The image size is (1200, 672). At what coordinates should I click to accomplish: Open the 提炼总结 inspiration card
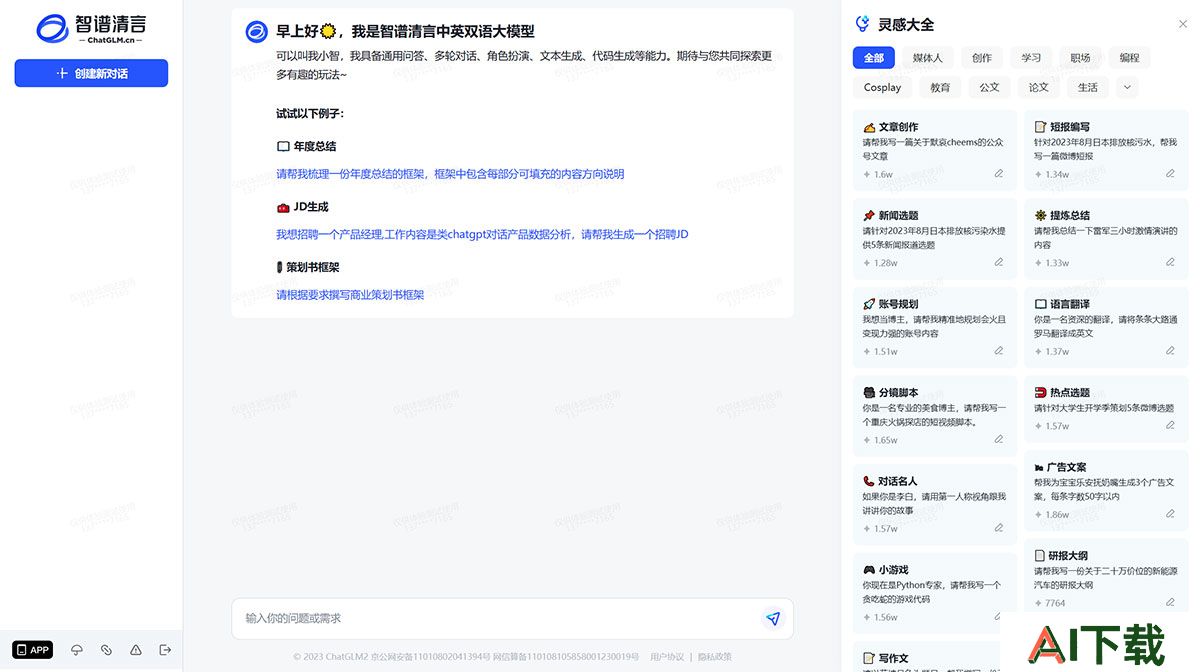1105,238
